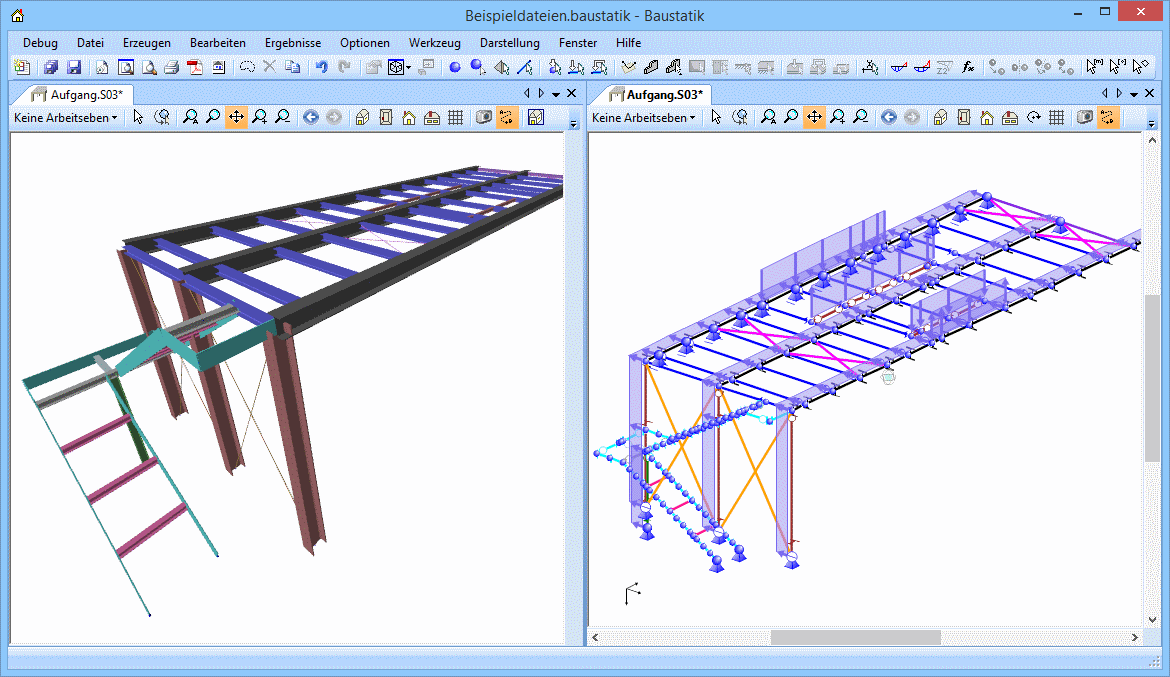
Task: Click the blue node sphere icon
Action: pos(454,68)
